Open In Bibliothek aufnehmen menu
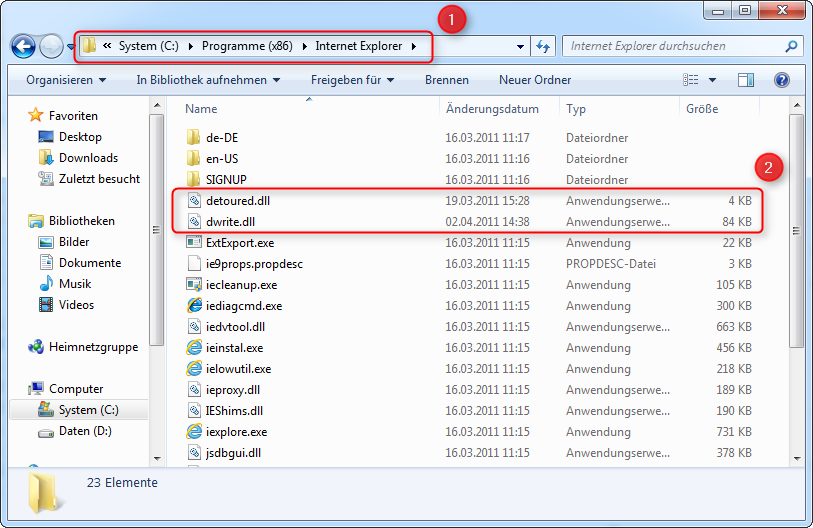 coord(208,80)
